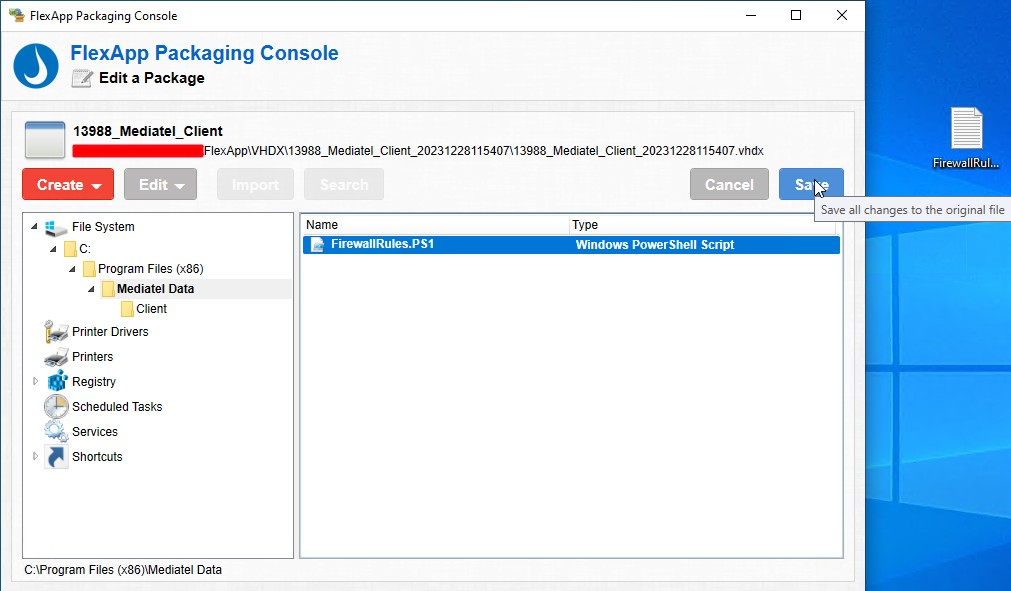This screenshot has width=1011, height=591.
Task: Select the Scheduled Tasks clock icon
Action: pyautogui.click(x=56, y=407)
